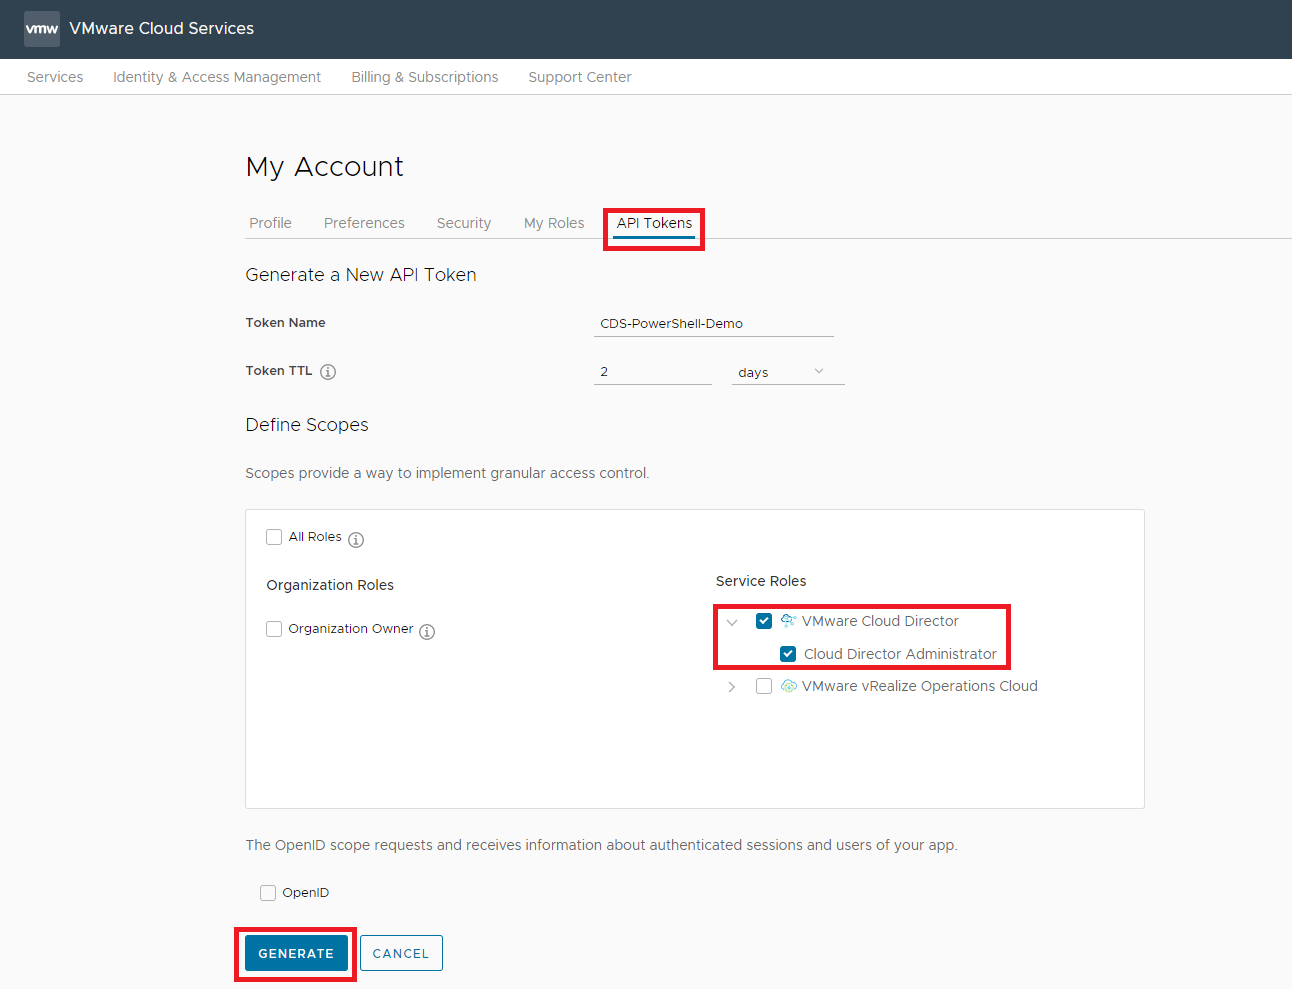Uncheck the Cloud Director Administrator role

pyautogui.click(x=788, y=654)
